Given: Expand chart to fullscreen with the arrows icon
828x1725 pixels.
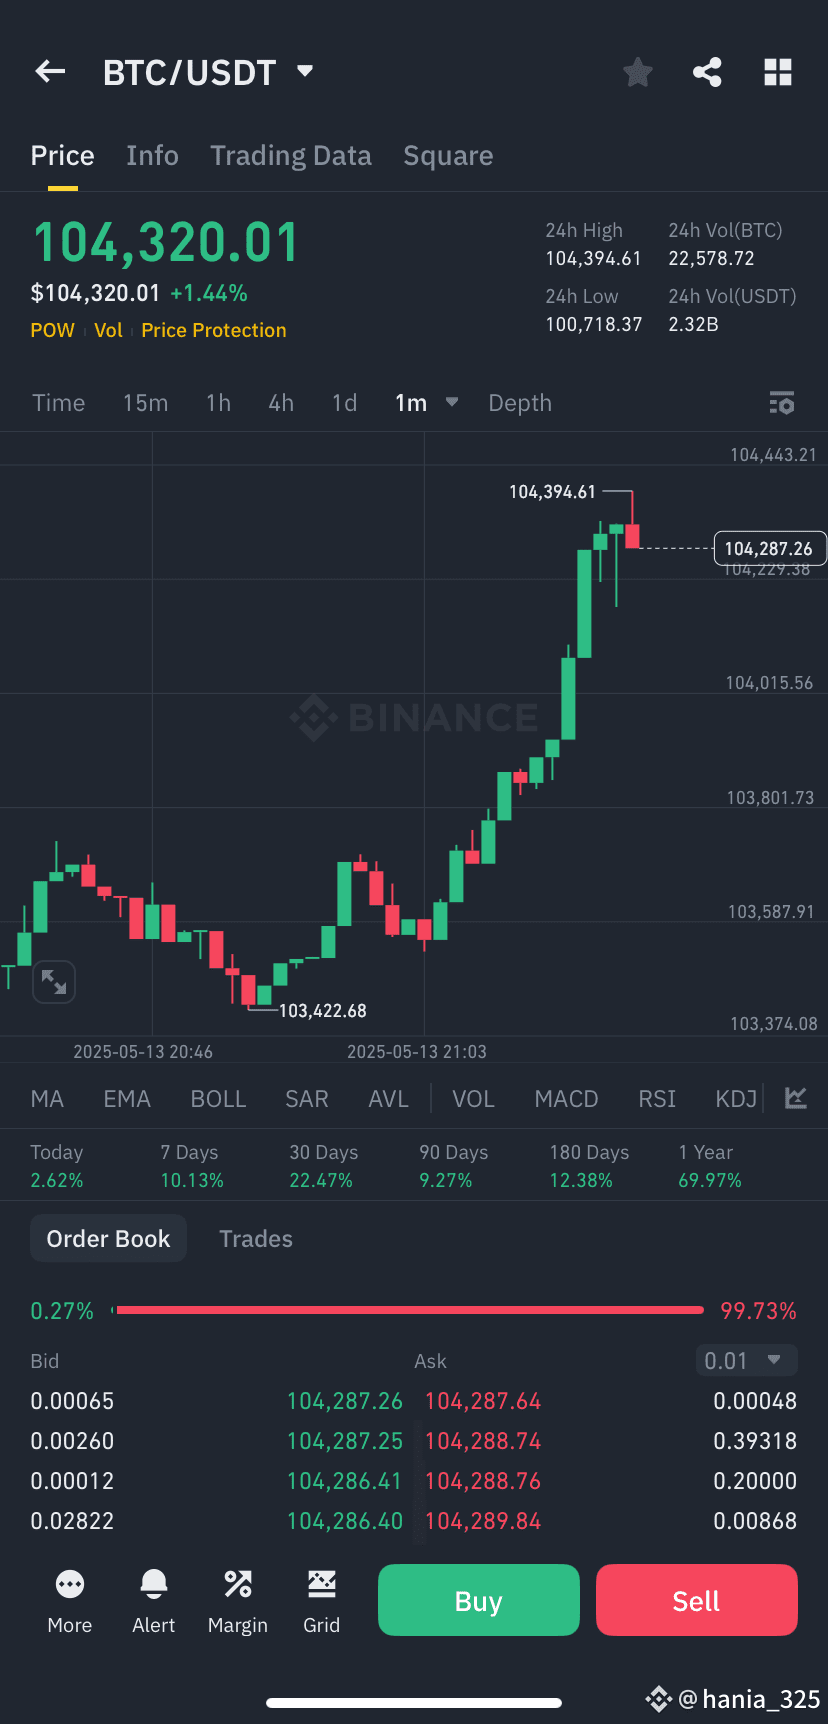Looking at the screenshot, I should pos(54,981).
